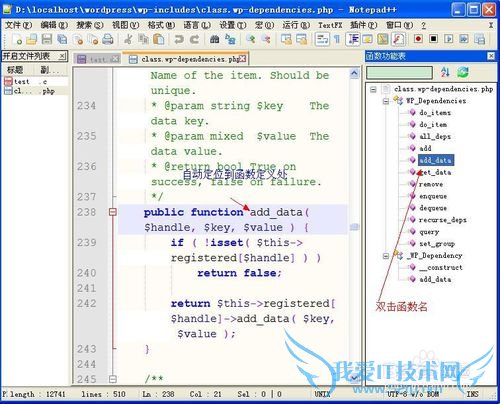
Task: Print the document using the printer icon
Action: [108, 39]
